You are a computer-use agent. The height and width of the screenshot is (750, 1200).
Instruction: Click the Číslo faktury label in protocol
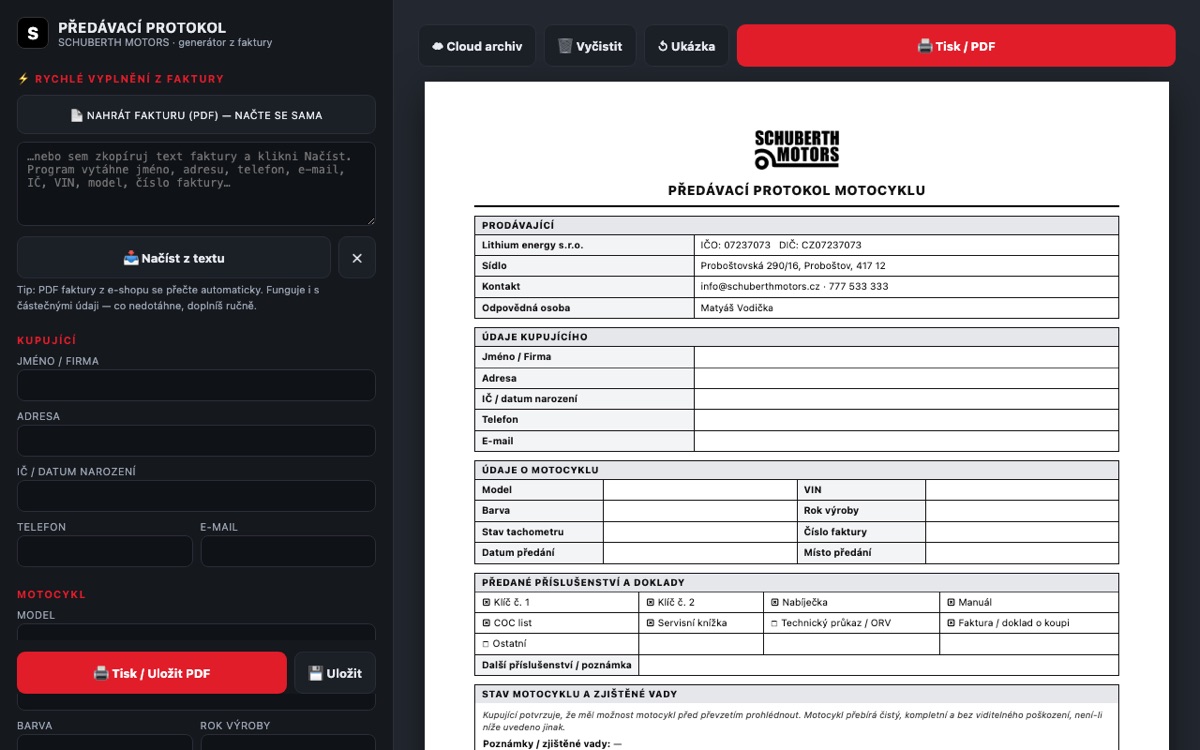(835, 532)
